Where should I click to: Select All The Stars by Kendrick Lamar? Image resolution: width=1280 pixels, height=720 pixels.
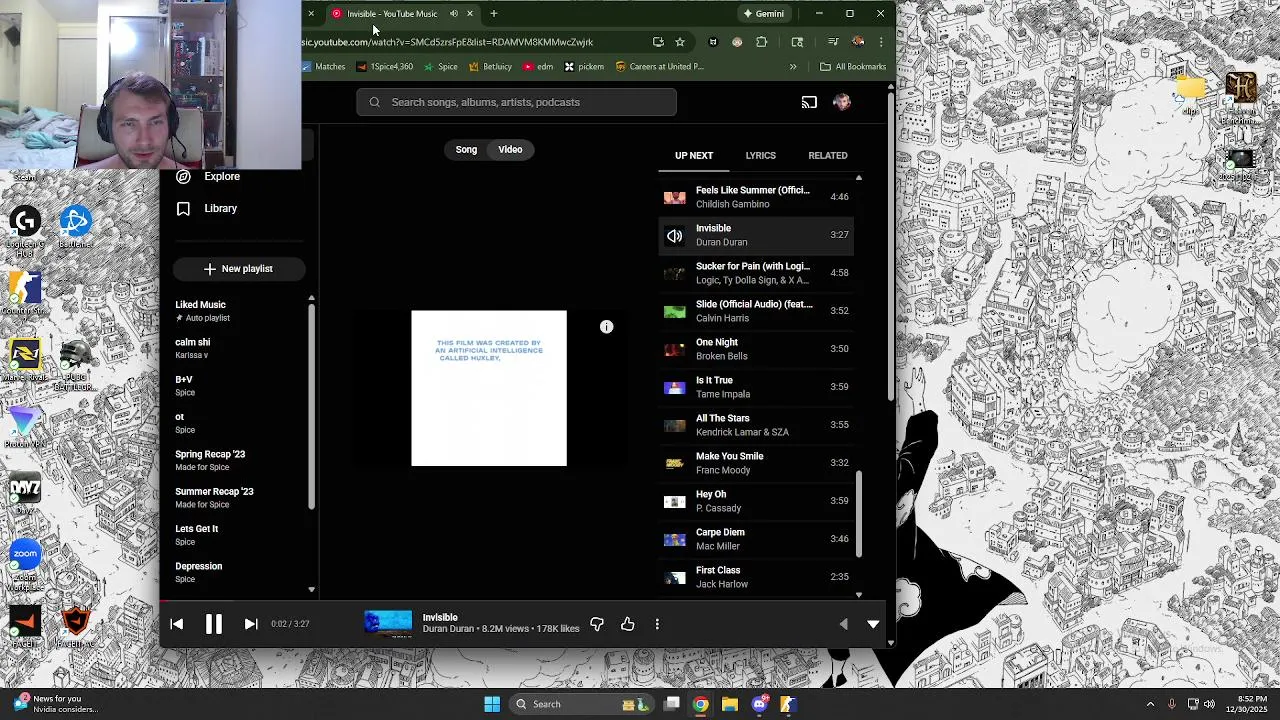point(757,425)
